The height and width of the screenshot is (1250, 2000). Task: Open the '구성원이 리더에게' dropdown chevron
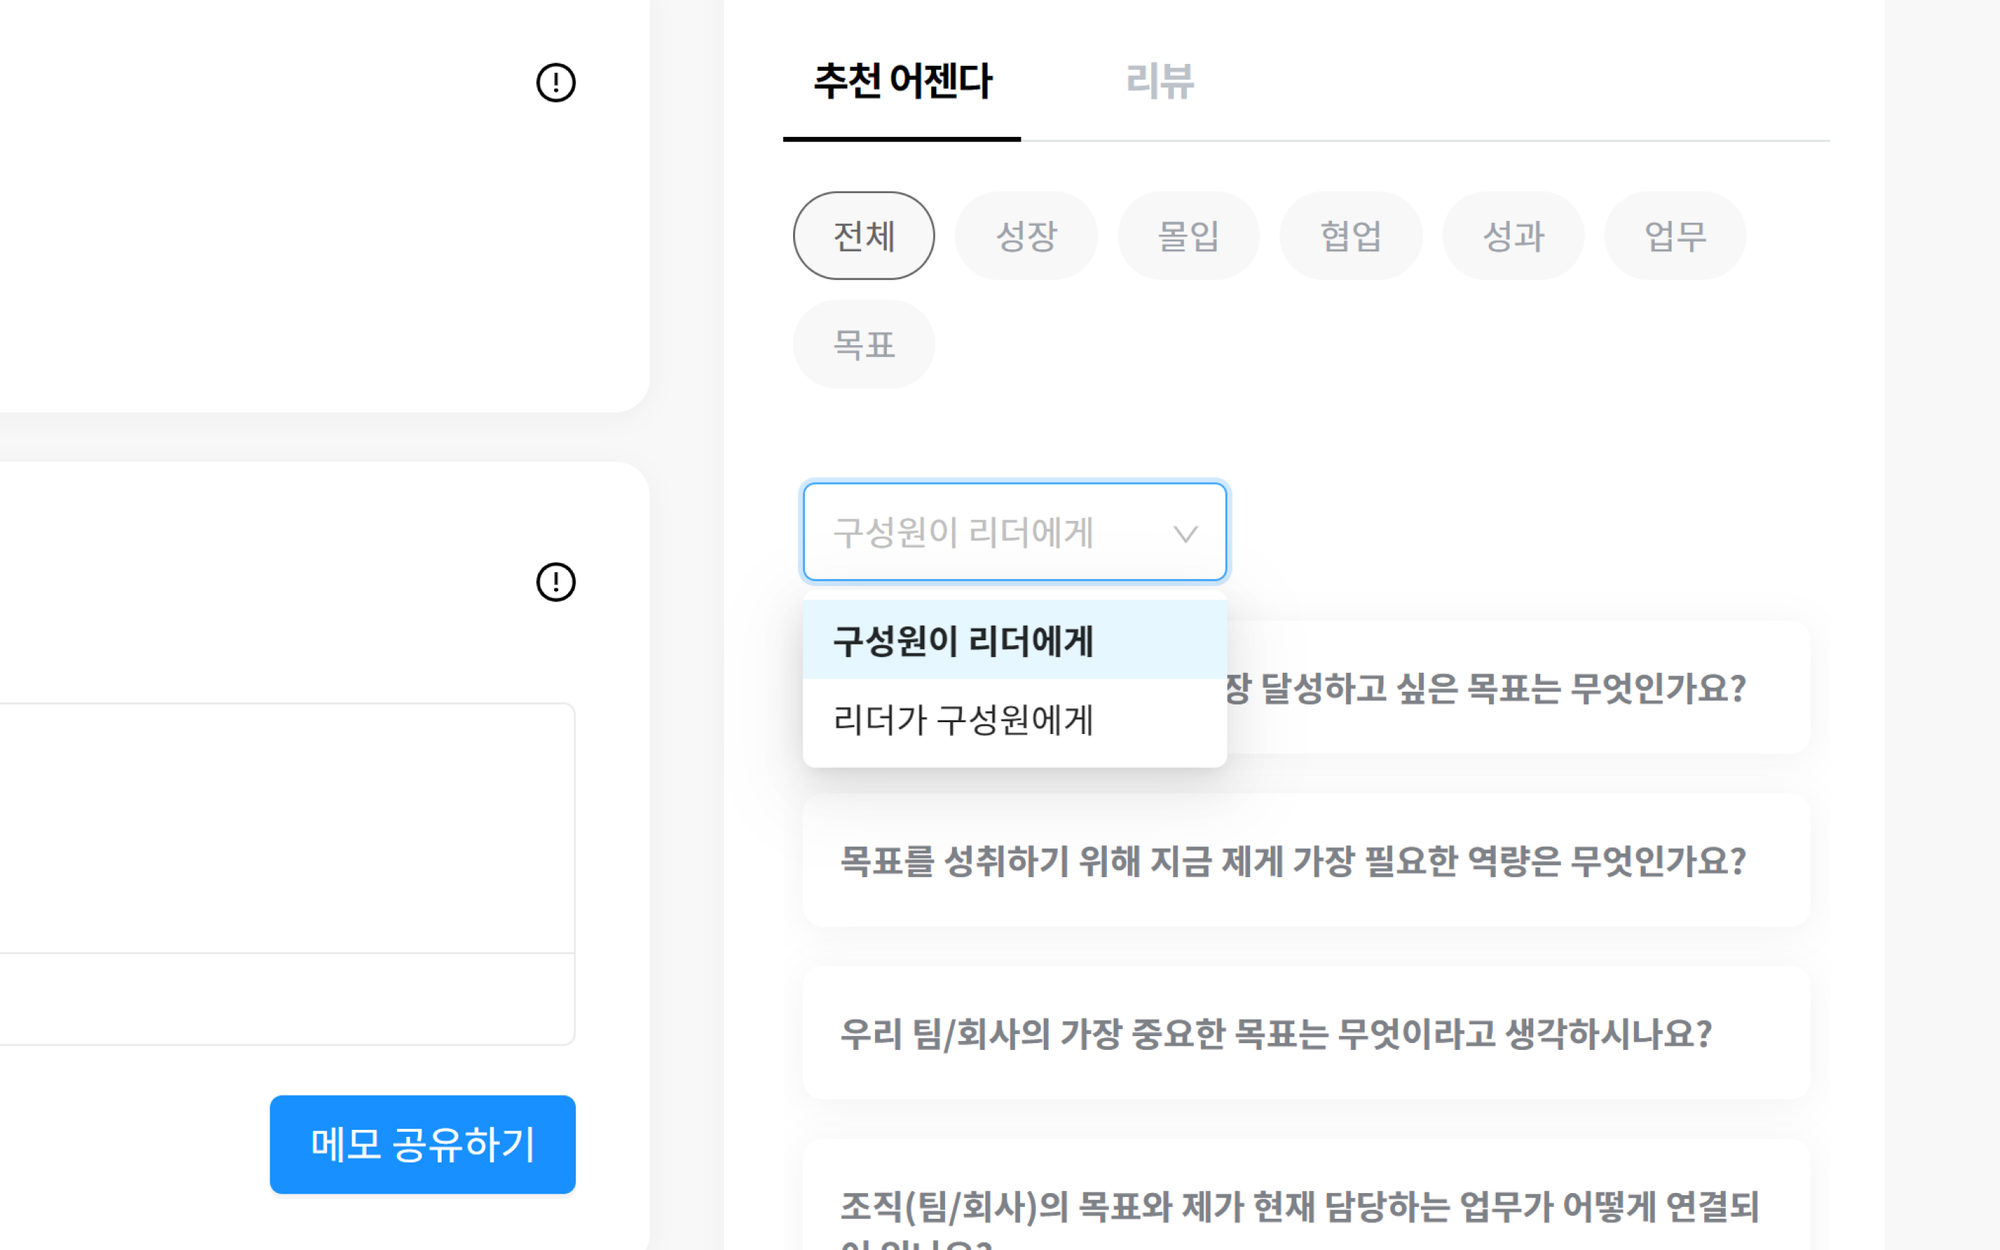pyautogui.click(x=1186, y=533)
